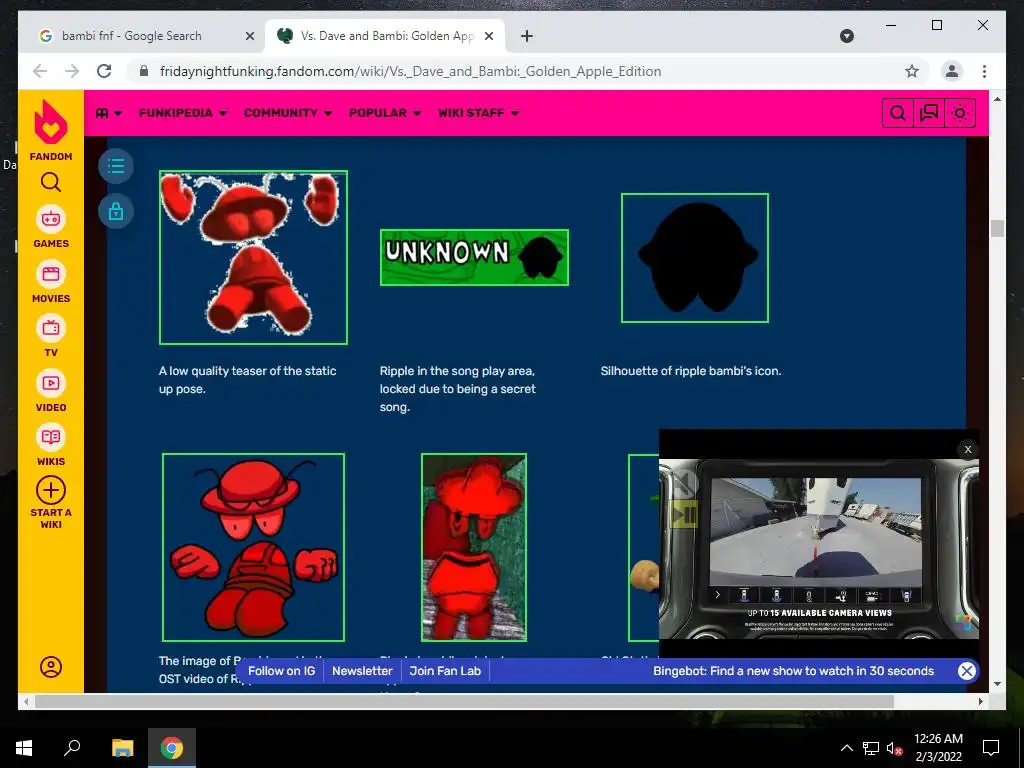This screenshot has height=768, width=1024.
Task: Close the Vs. Dave and Bambi tab
Action: pyautogui.click(x=488, y=36)
